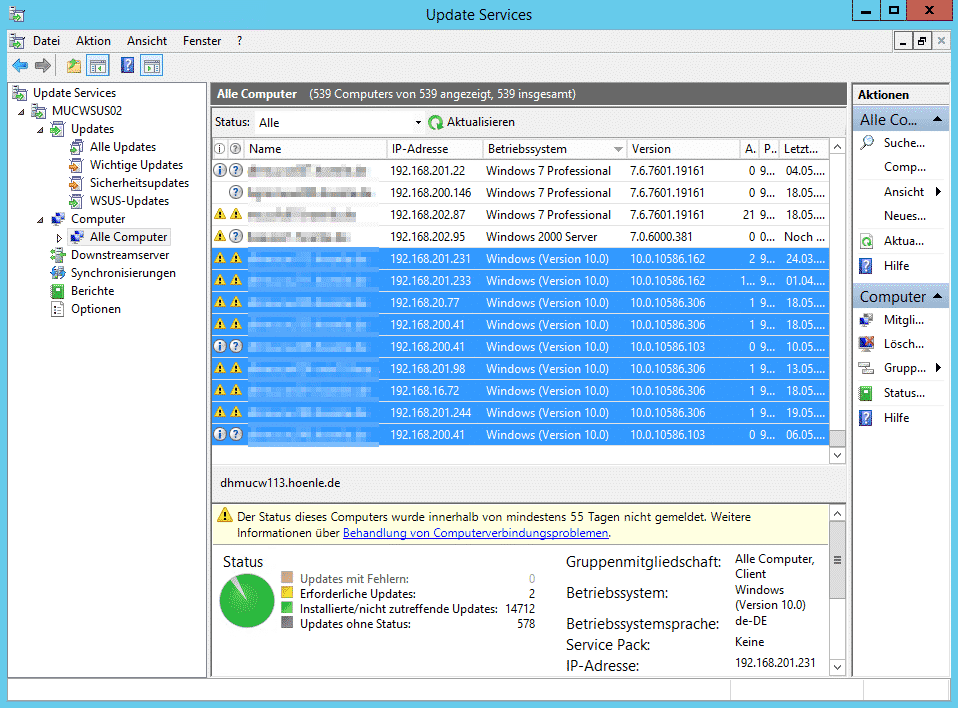Sort by Version column header

click(682, 149)
